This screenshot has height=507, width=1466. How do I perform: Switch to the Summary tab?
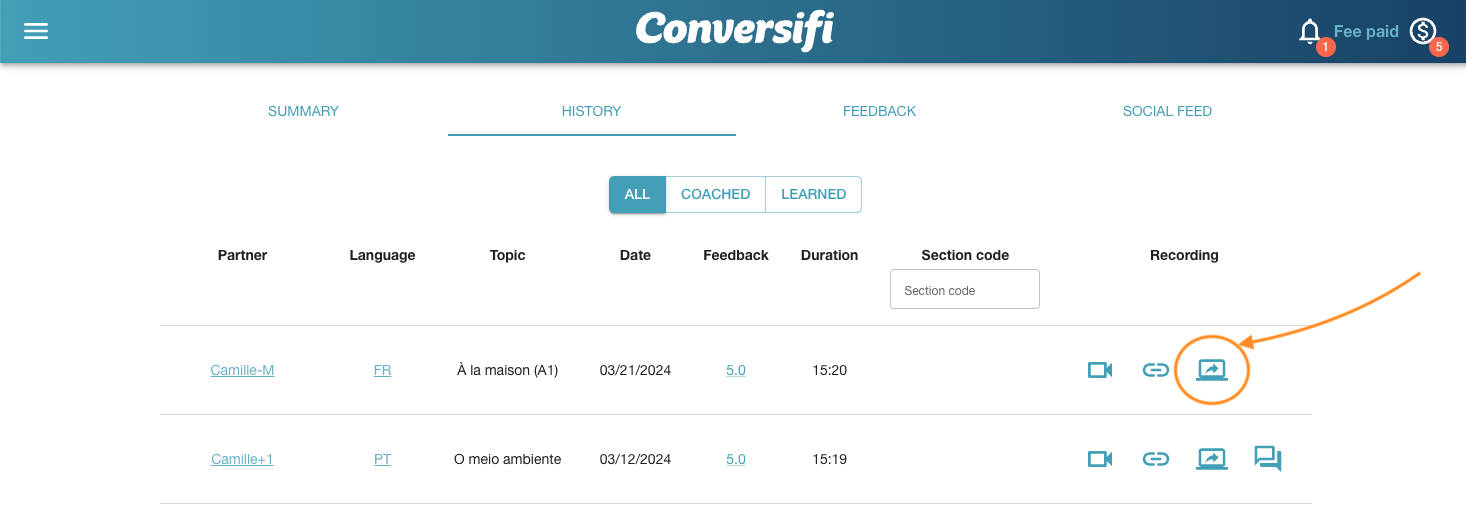[x=303, y=111]
